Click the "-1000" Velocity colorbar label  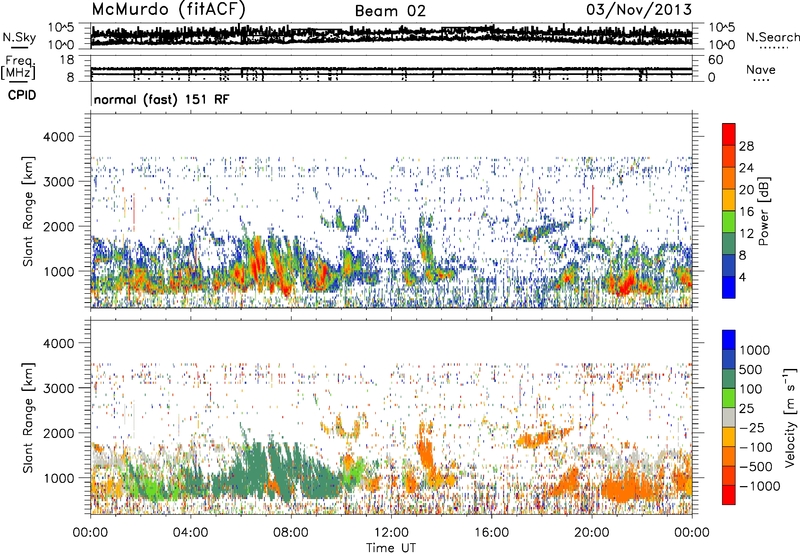coord(759,486)
